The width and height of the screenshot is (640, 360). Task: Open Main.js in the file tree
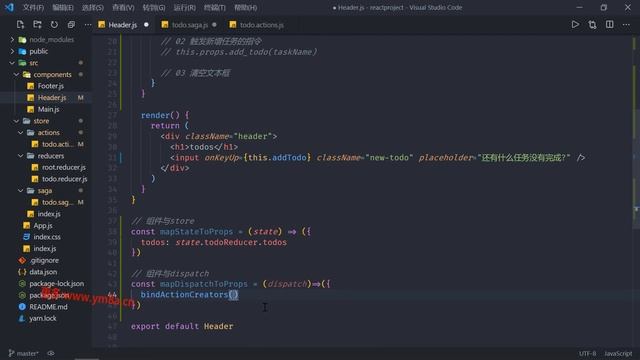click(48, 109)
